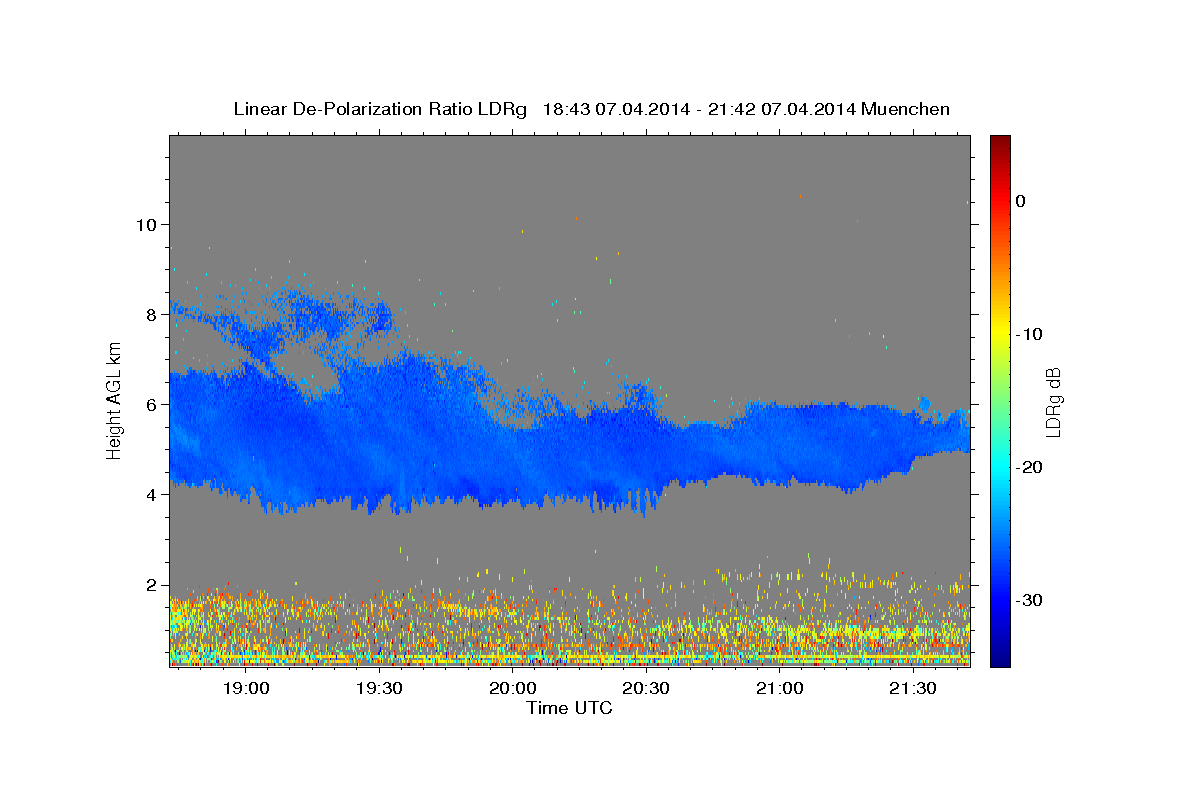
Task: Click the height tick label '10'
Action: tap(146, 224)
